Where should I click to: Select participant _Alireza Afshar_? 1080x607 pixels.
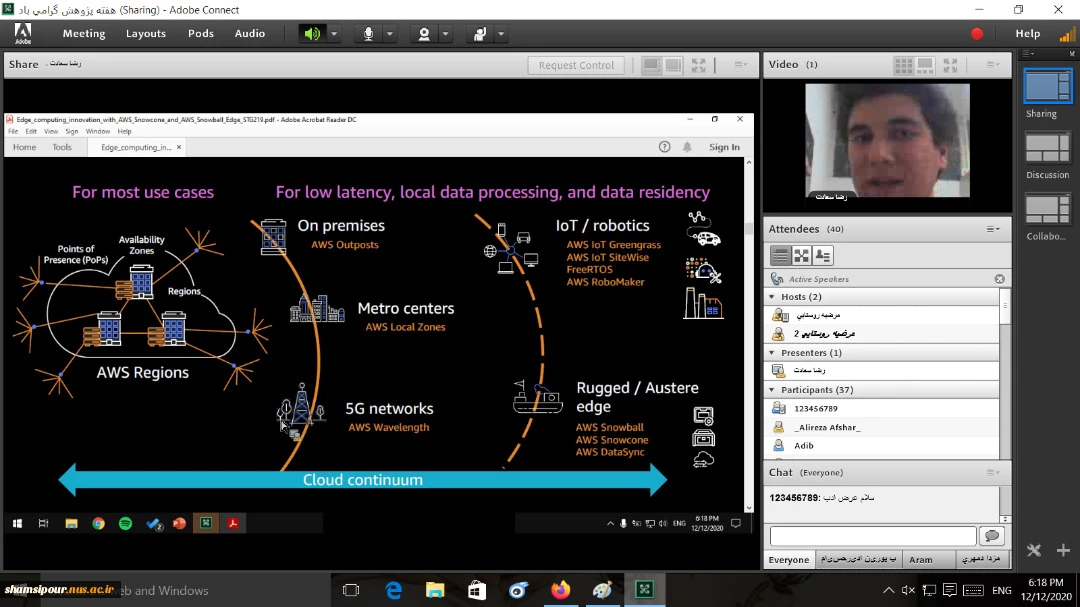coord(882,427)
